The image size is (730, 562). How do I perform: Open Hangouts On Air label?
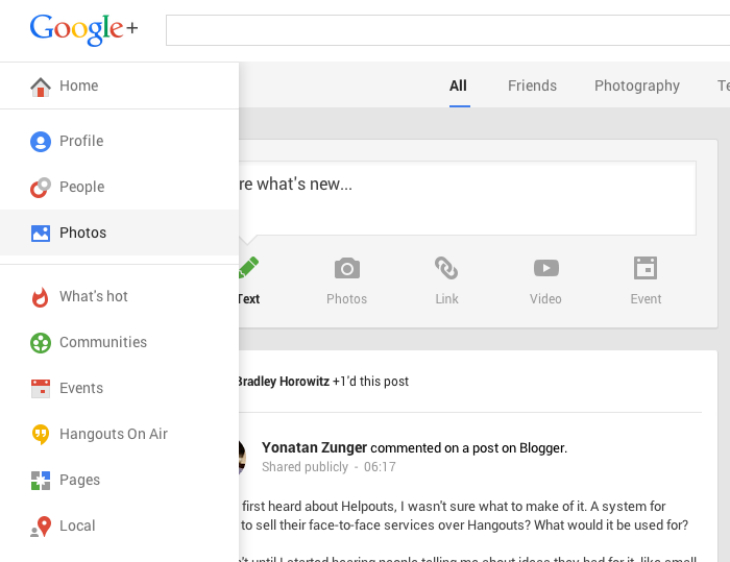[114, 434]
